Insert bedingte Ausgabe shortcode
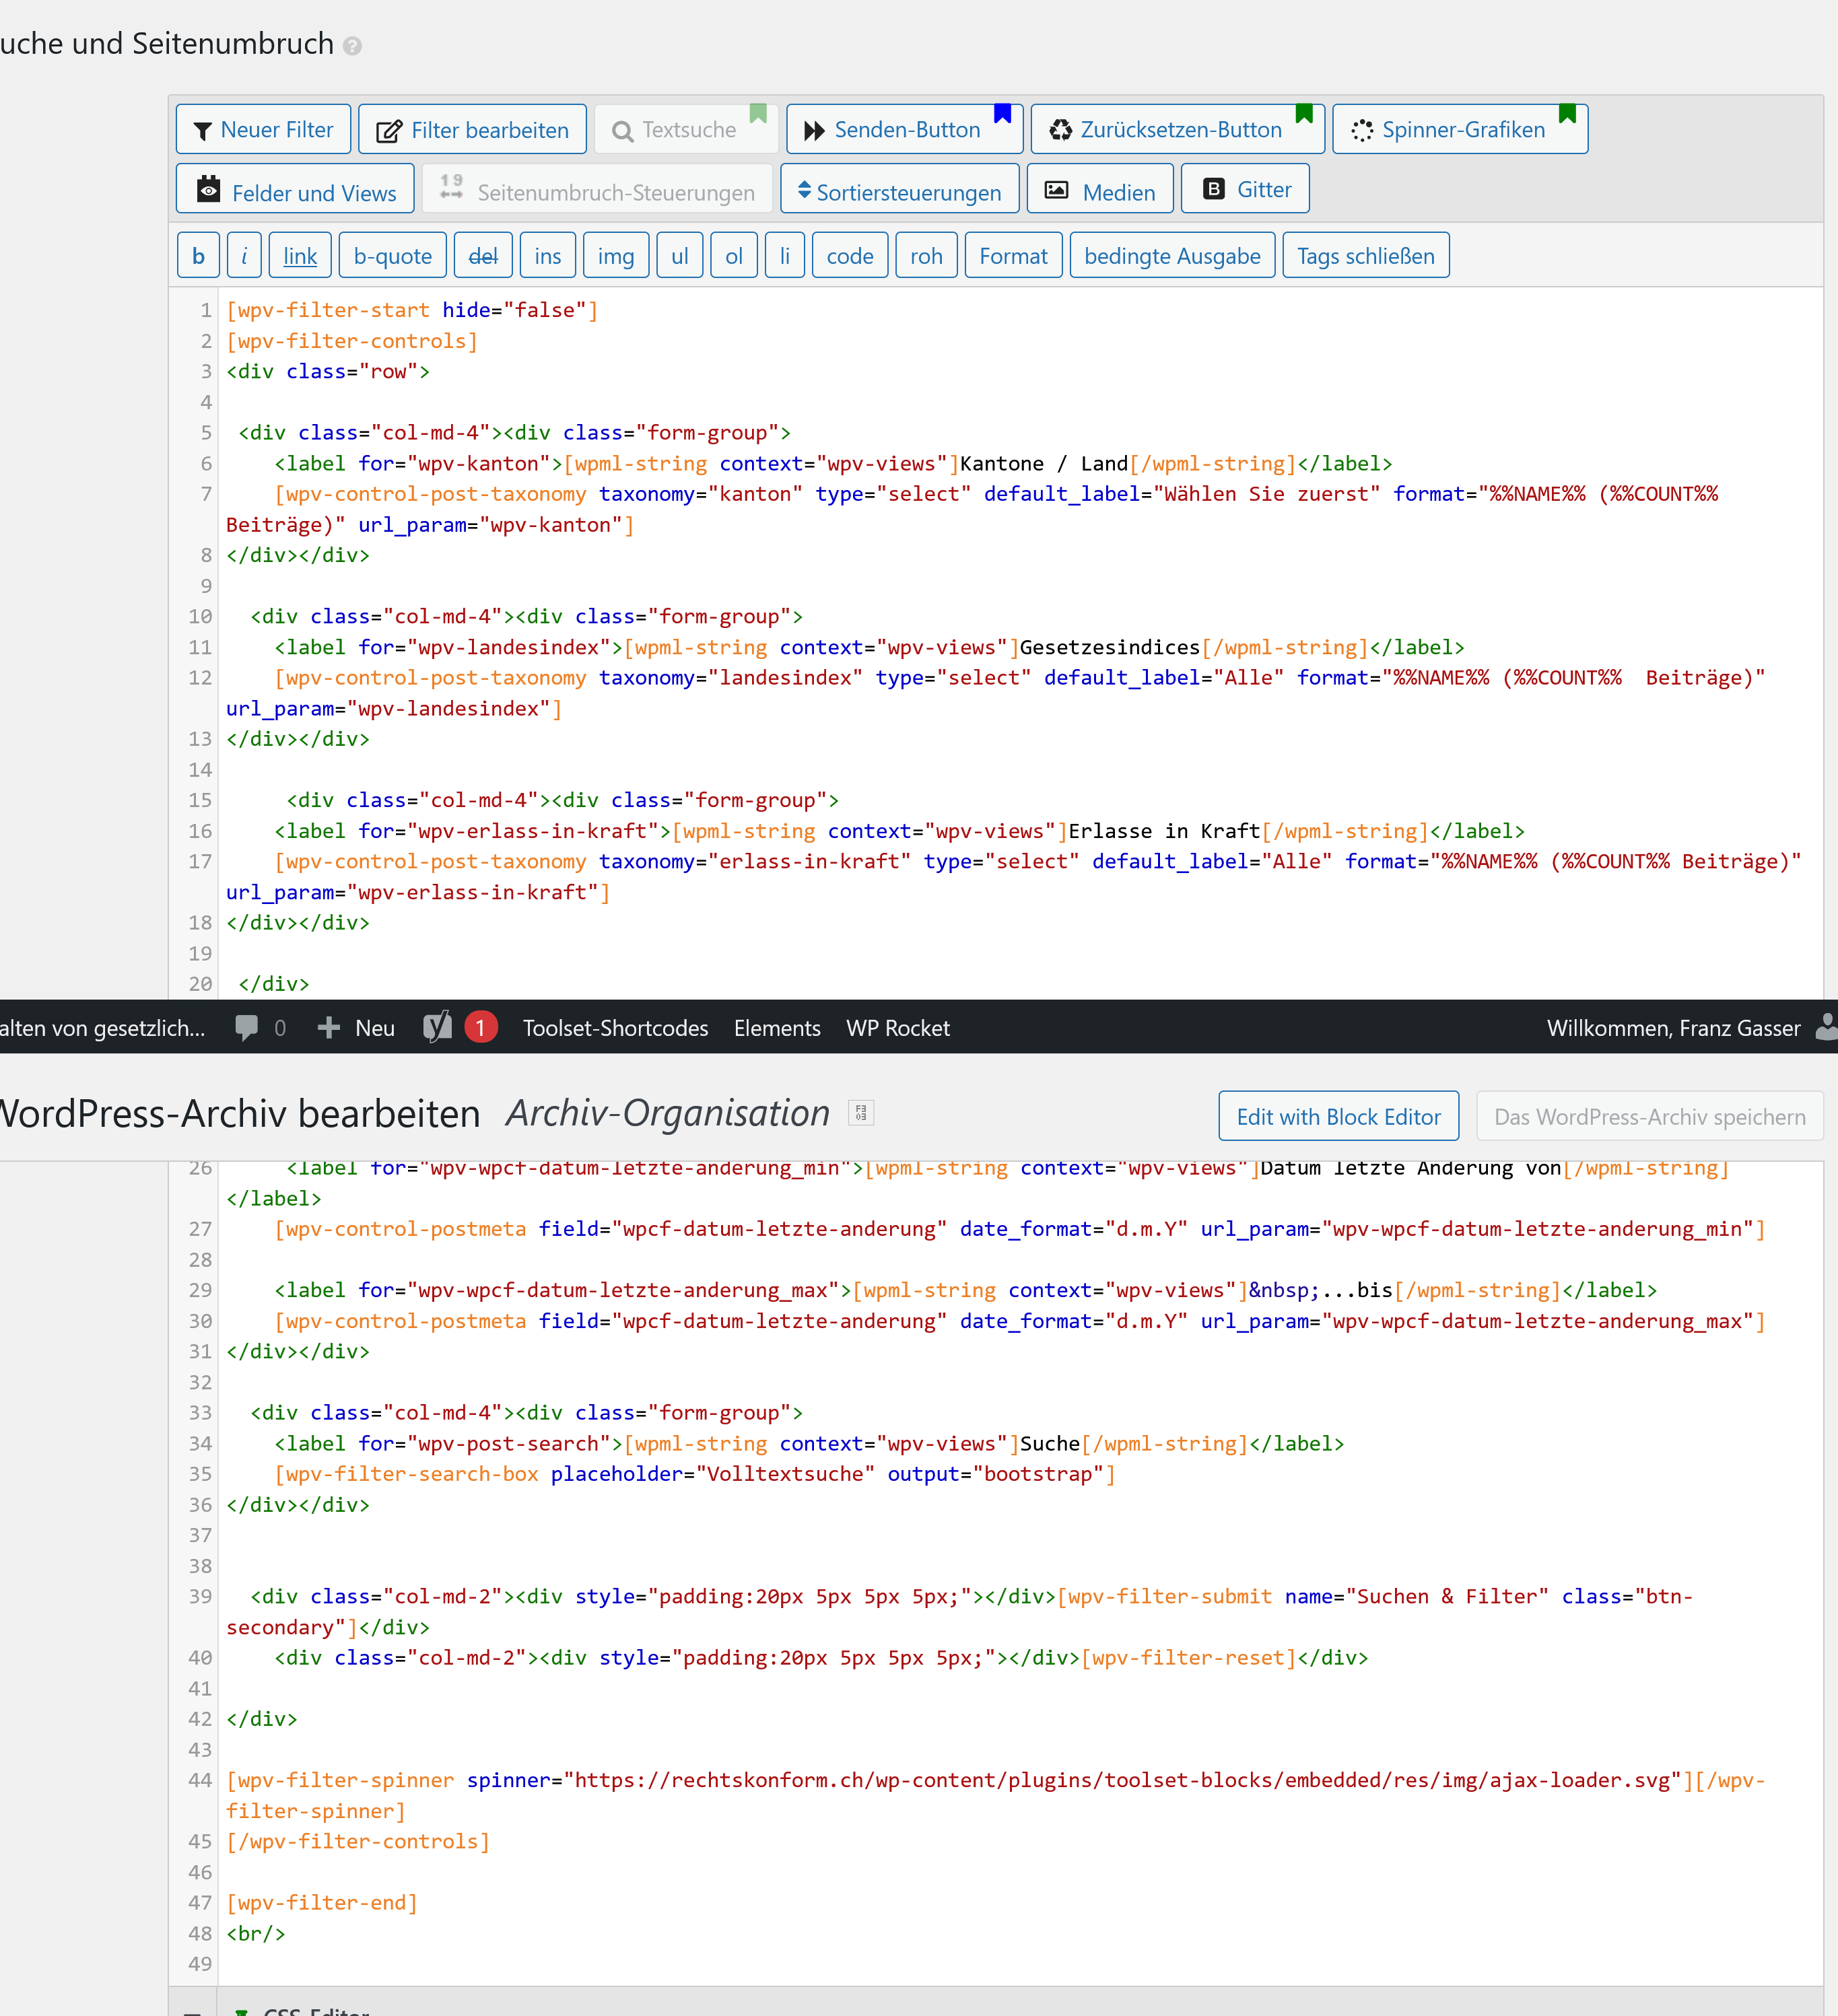 (x=1172, y=256)
